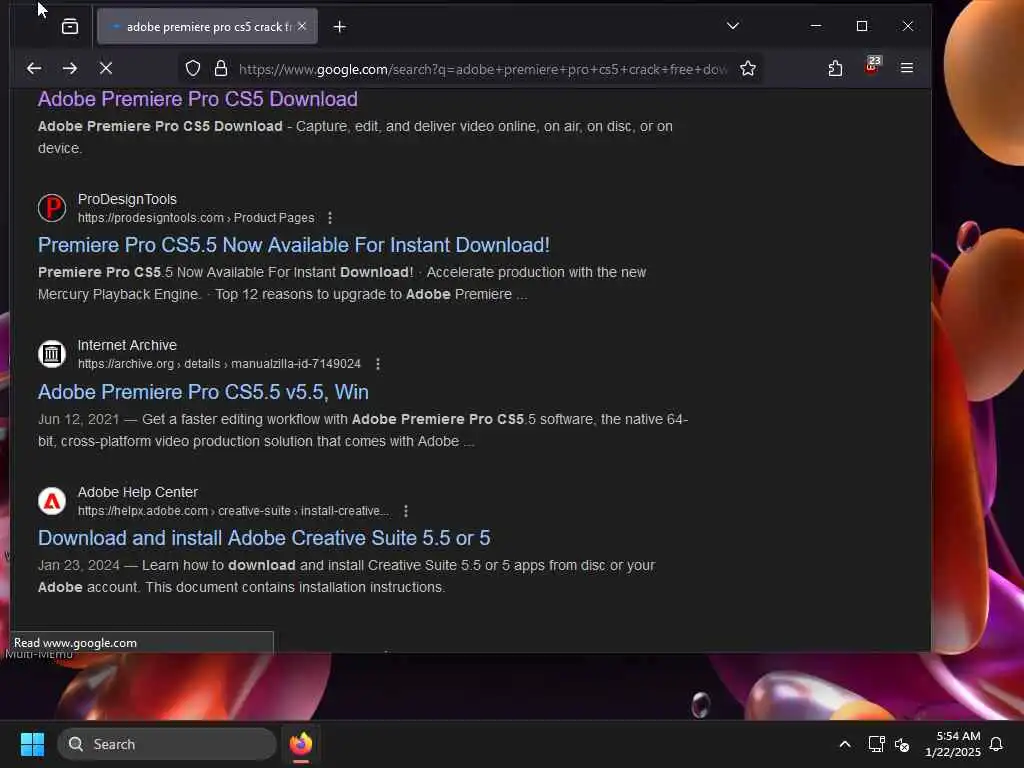View site security padlock info
Screen dimensions: 1024x768
point(221,68)
